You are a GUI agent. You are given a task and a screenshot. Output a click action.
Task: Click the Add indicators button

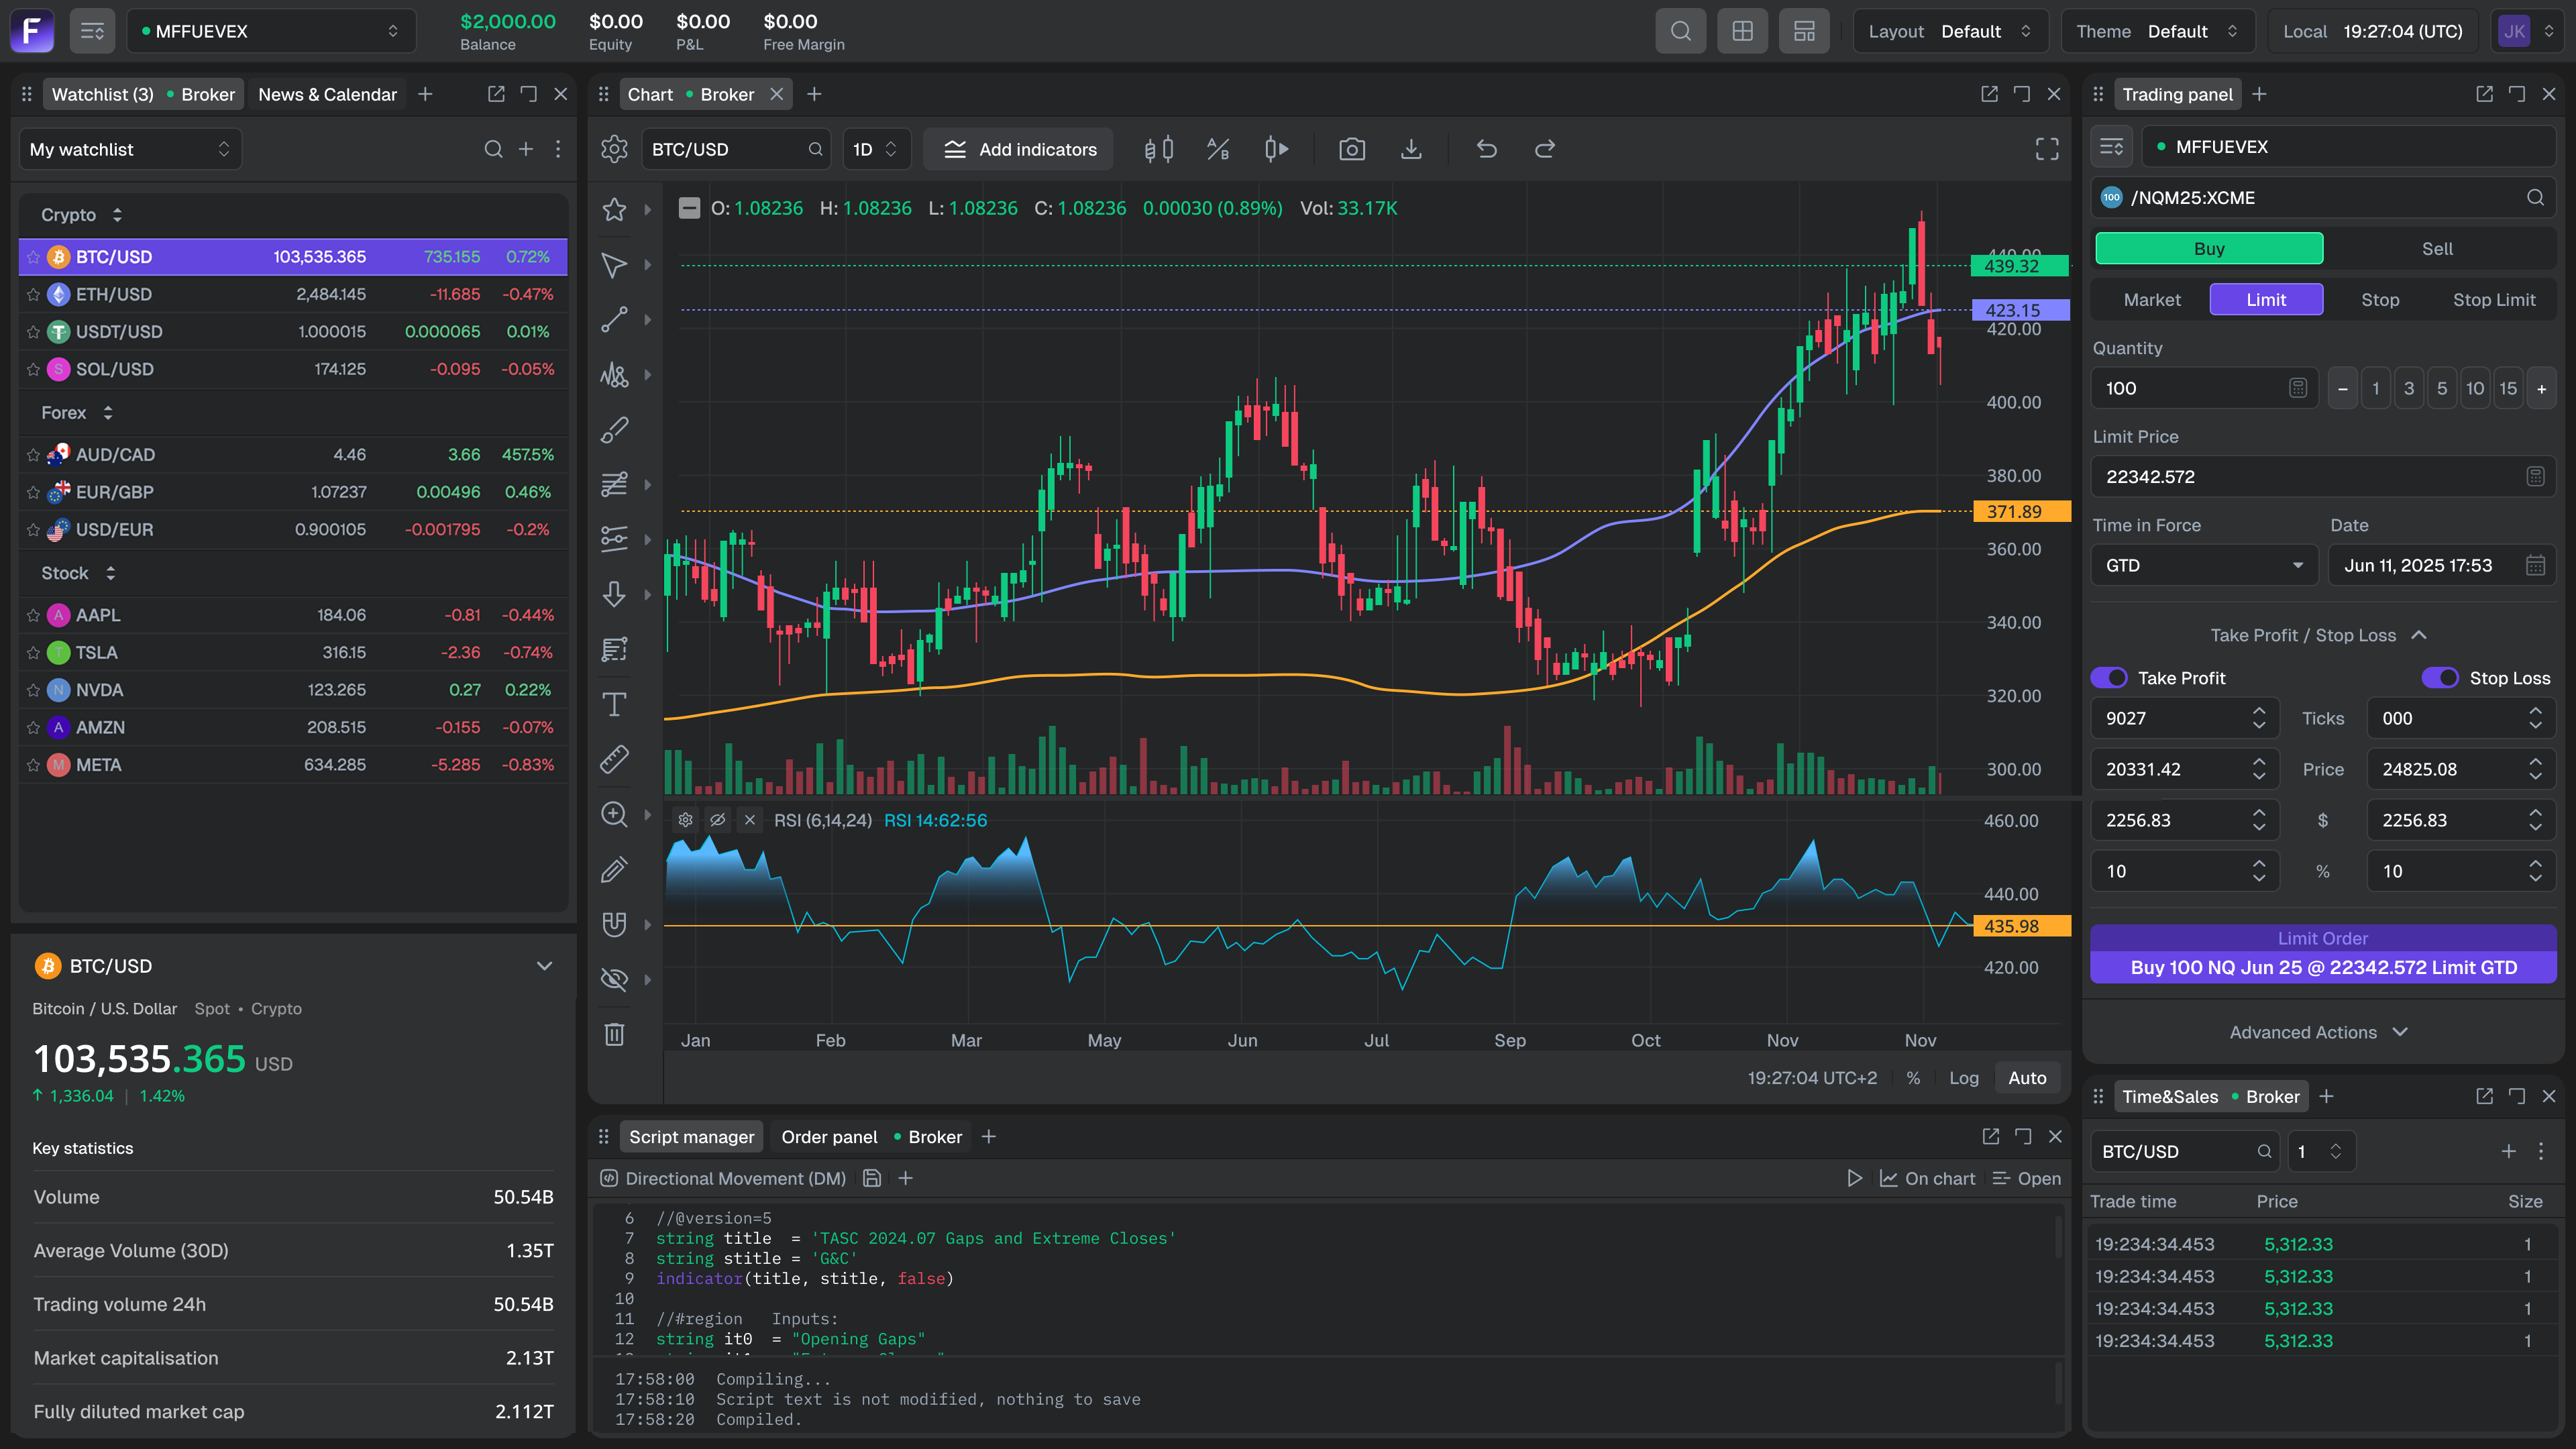[1018, 149]
